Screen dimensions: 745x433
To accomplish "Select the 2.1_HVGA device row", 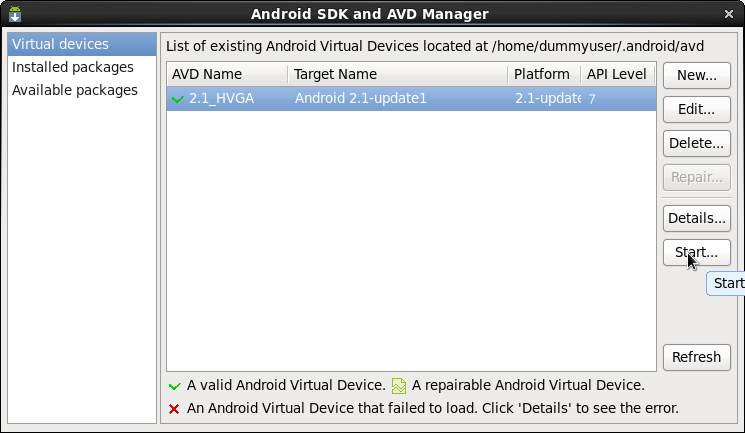I will [x=411, y=98].
